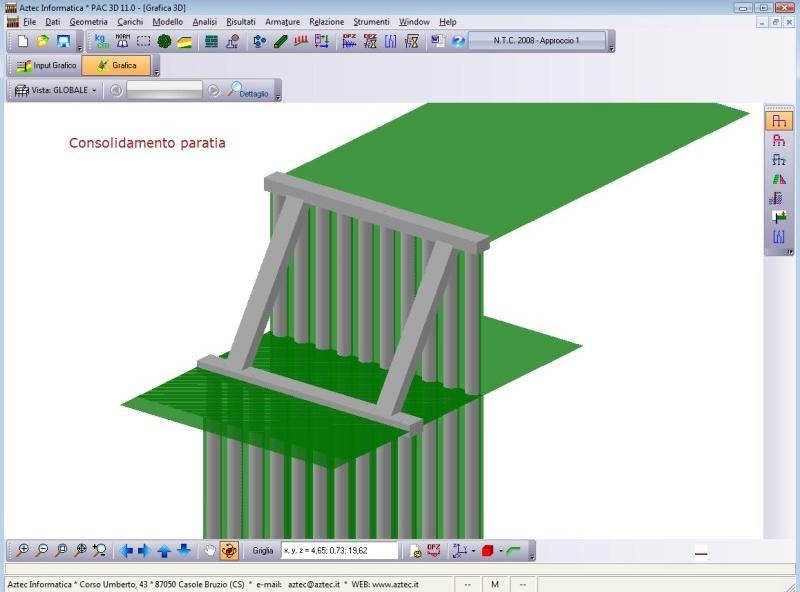The height and width of the screenshot is (592, 800).
Task: Expand the axes icon dropdown arrow
Action: click(473, 551)
